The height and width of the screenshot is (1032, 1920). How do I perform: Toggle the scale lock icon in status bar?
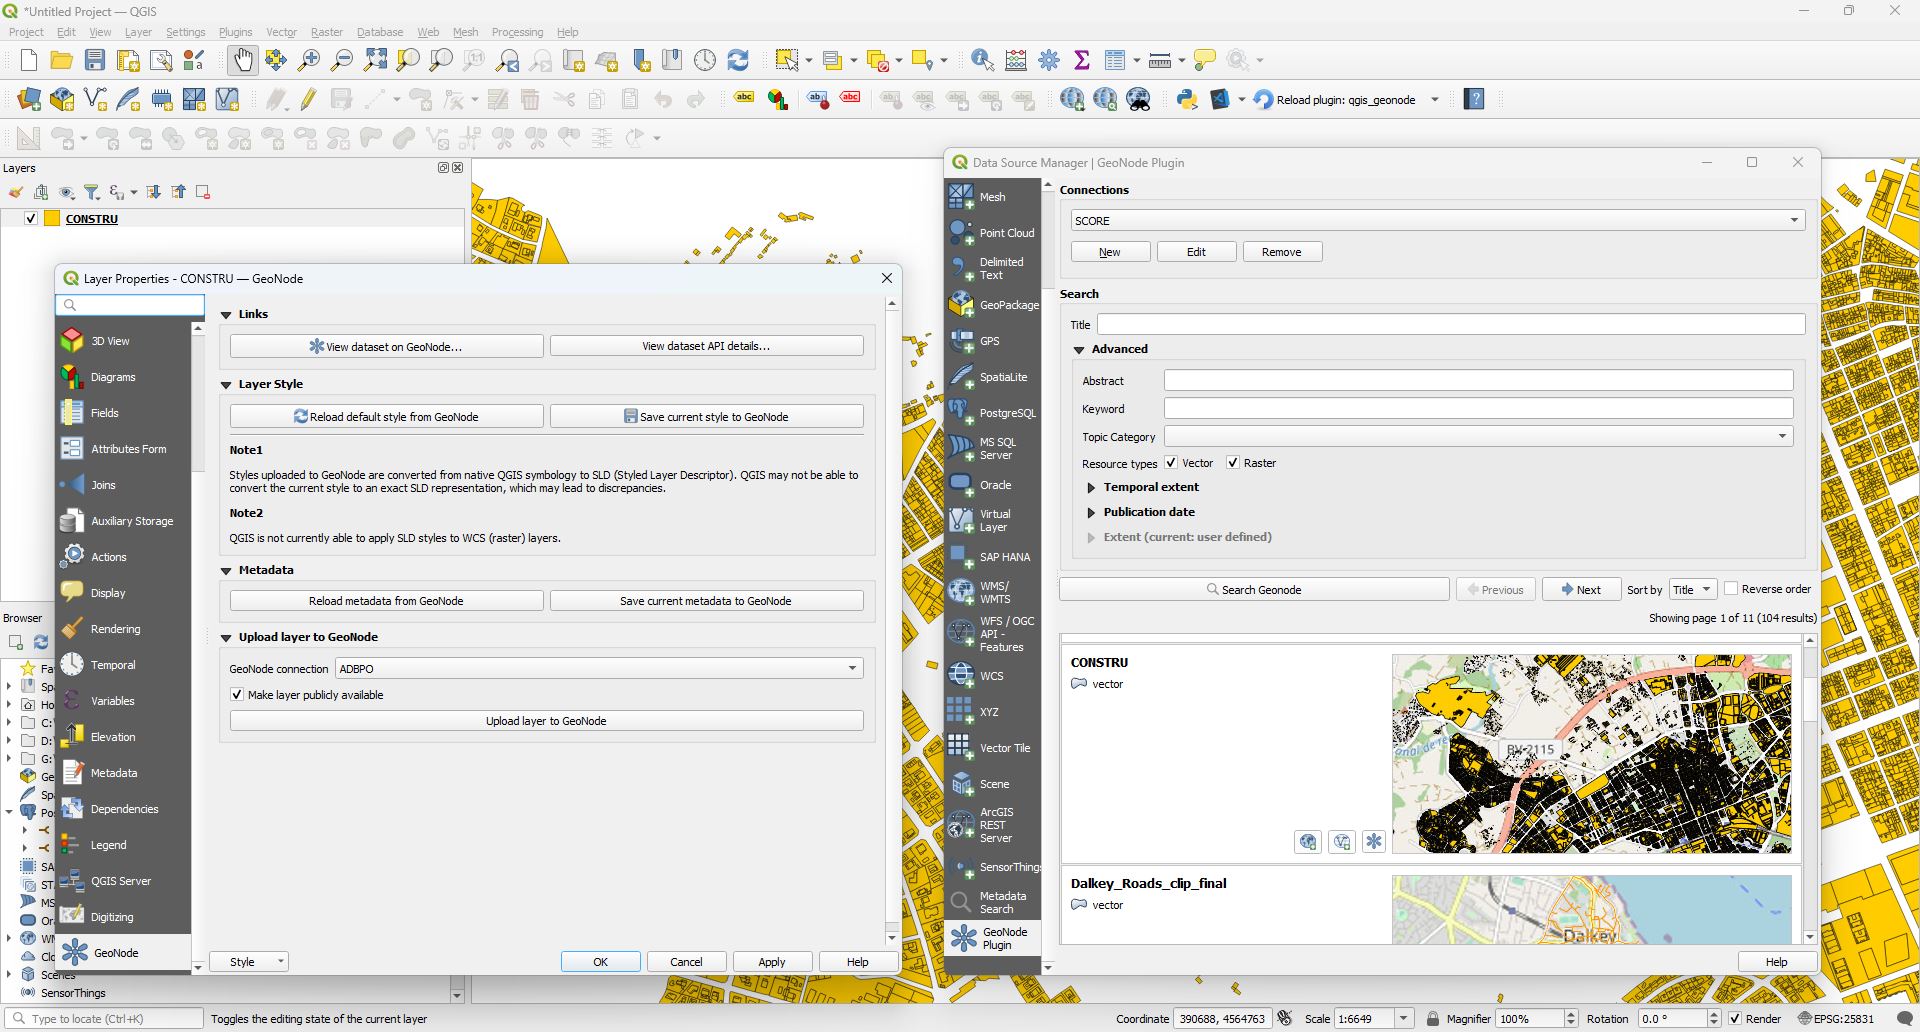1432,1019
